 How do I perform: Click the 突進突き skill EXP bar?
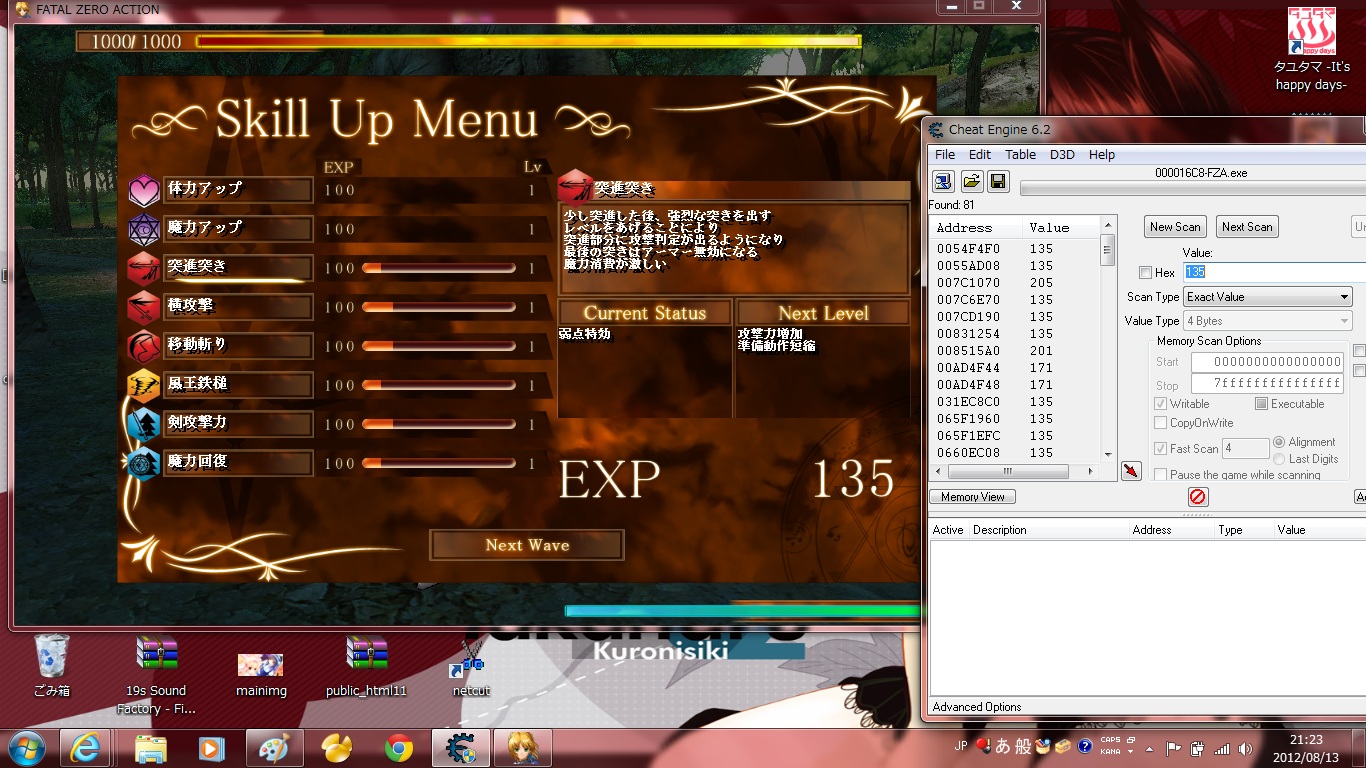coord(438,268)
